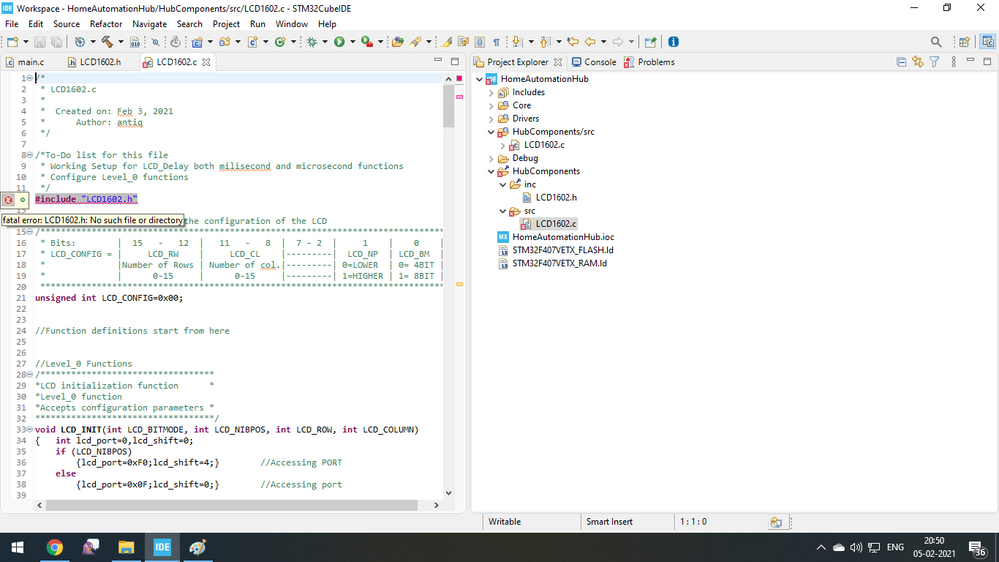Click the editor horizontal scrollbar

232,505
